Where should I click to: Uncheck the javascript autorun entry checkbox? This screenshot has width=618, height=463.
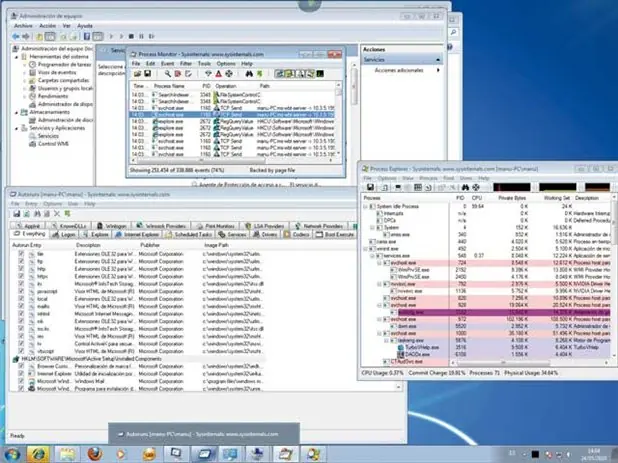[x=21, y=291]
